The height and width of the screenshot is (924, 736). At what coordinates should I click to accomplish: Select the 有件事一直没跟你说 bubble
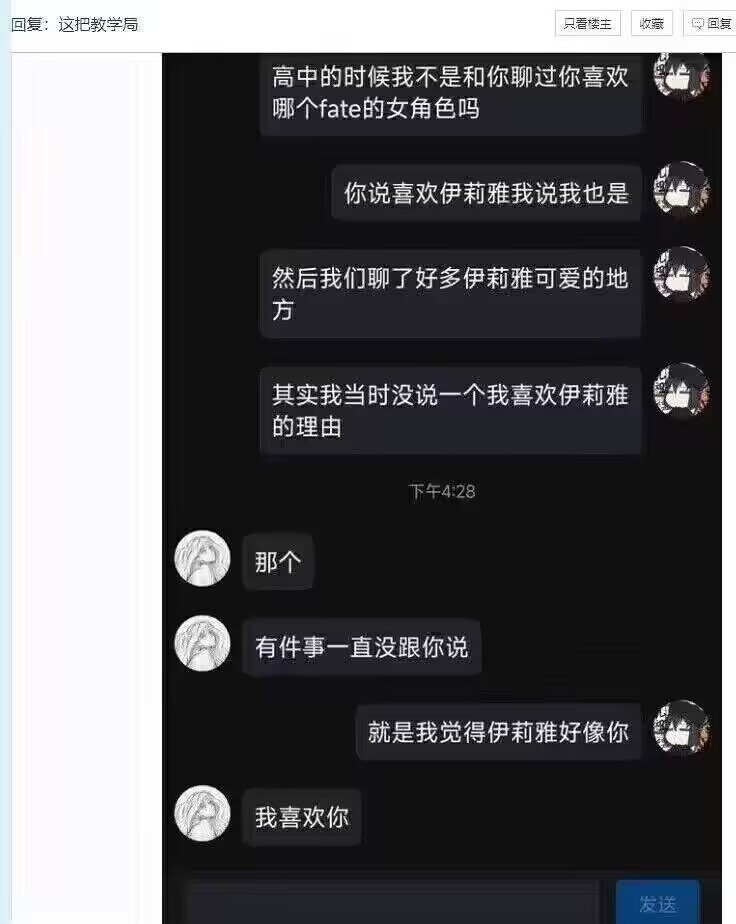point(362,647)
